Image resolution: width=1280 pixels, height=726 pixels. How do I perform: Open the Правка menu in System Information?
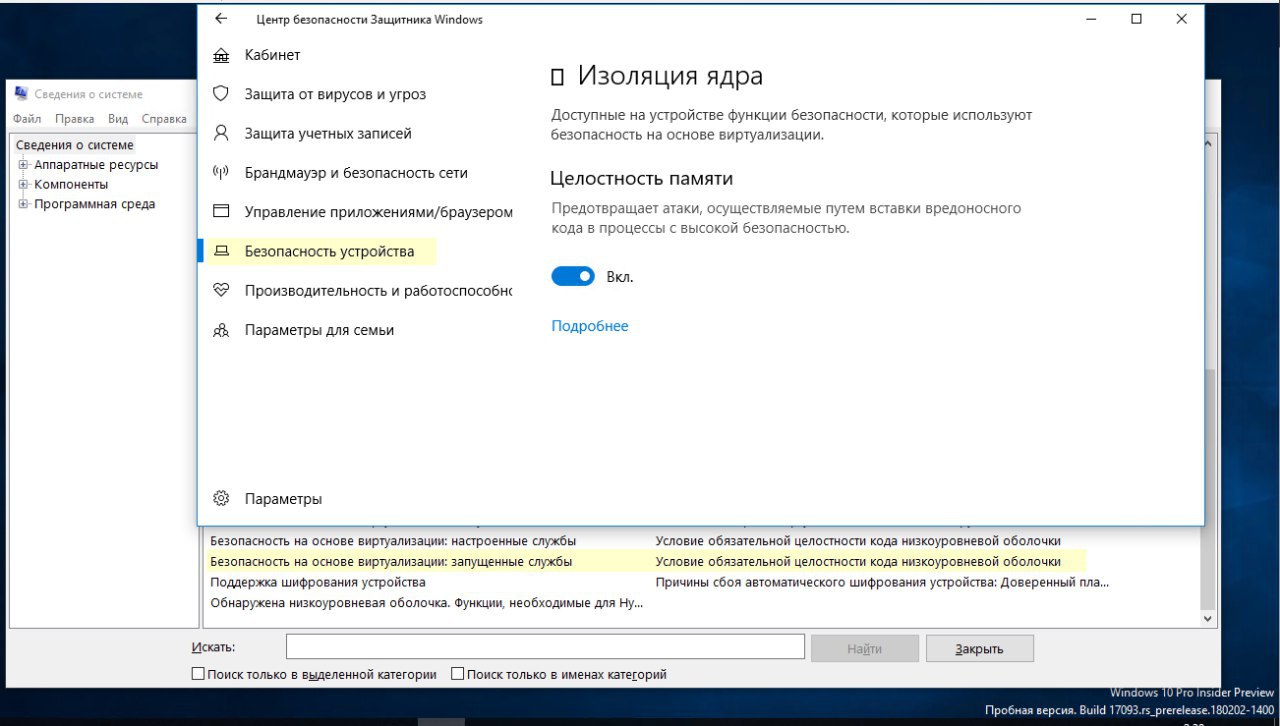point(75,119)
